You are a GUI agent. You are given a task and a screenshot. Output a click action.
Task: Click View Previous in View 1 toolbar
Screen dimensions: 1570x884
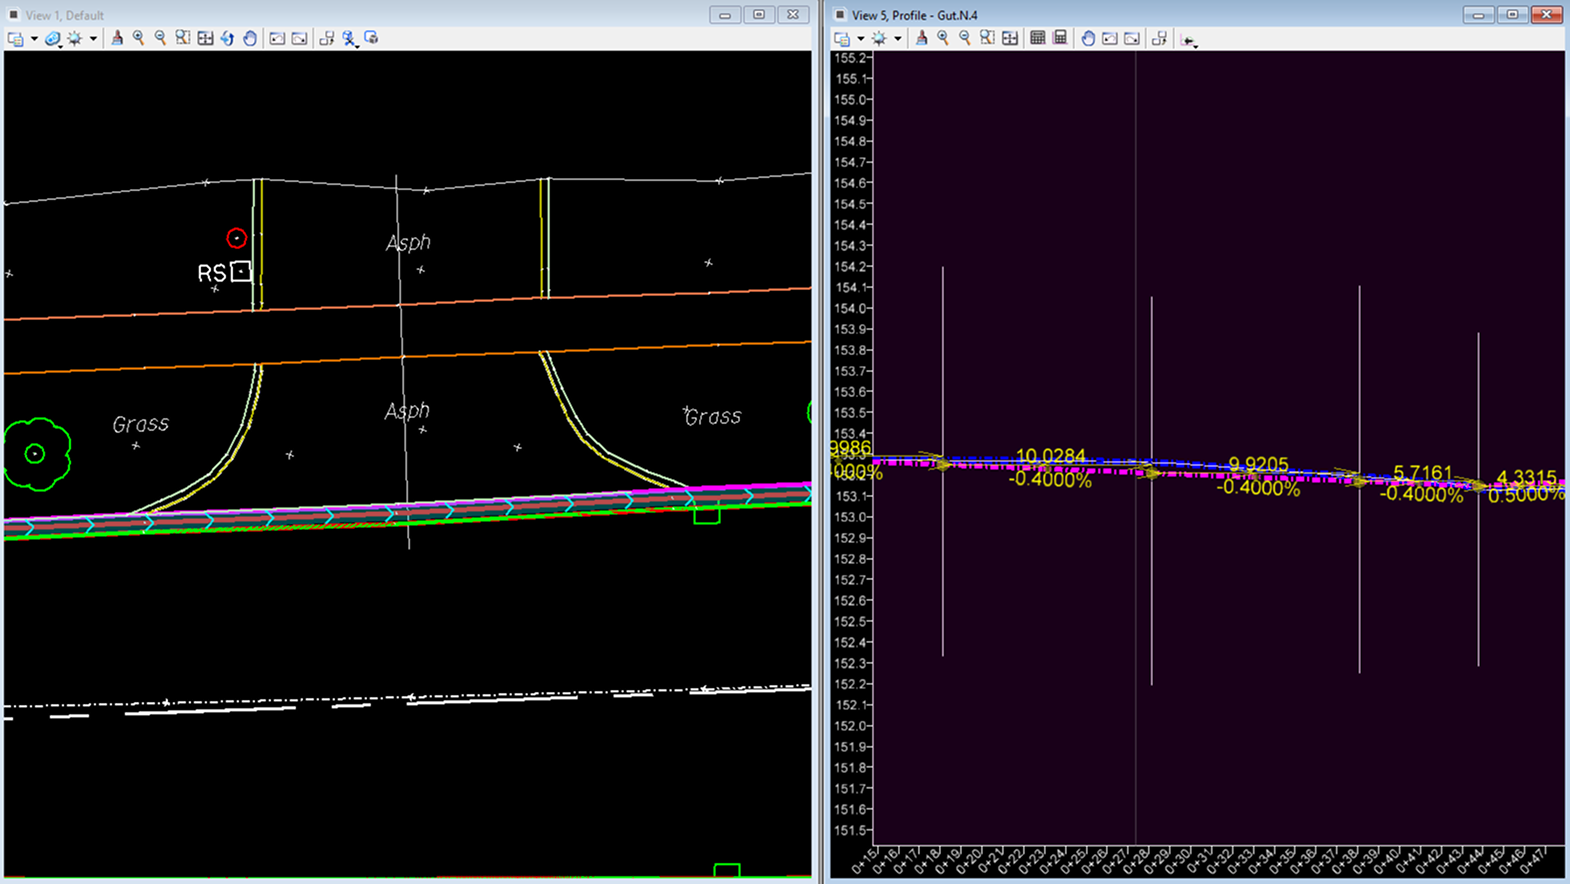[277, 38]
